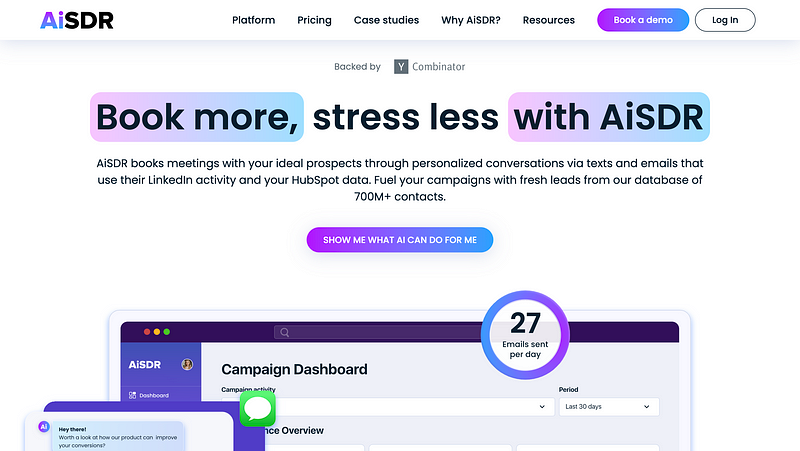Go to the Pricing page
This screenshot has width=800, height=451.
(314, 20)
